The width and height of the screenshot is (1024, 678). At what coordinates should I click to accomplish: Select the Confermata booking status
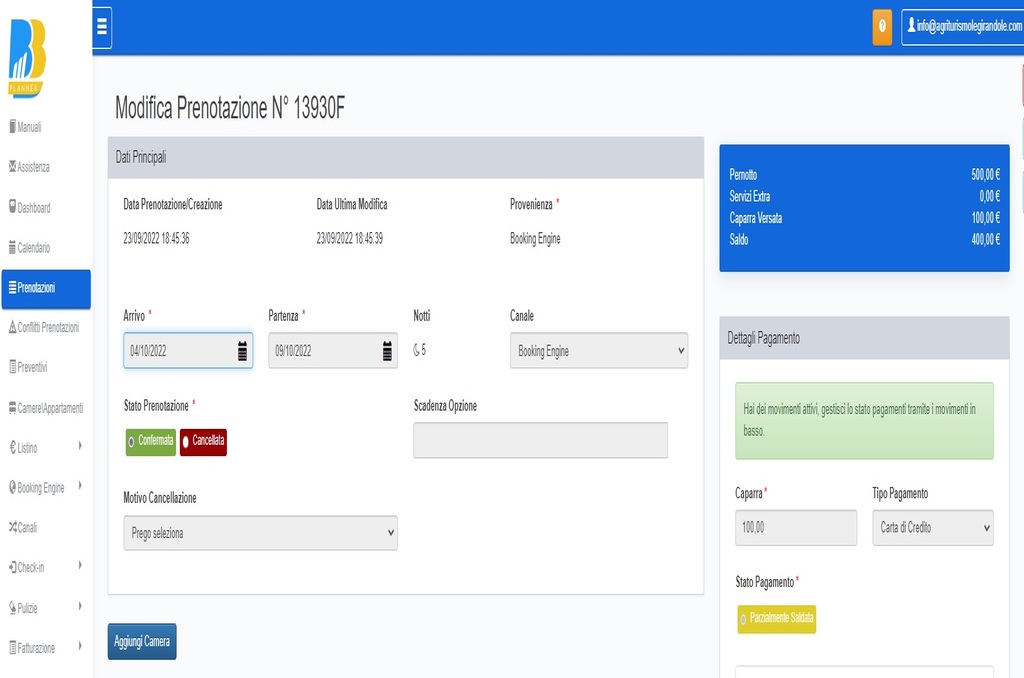(x=150, y=441)
